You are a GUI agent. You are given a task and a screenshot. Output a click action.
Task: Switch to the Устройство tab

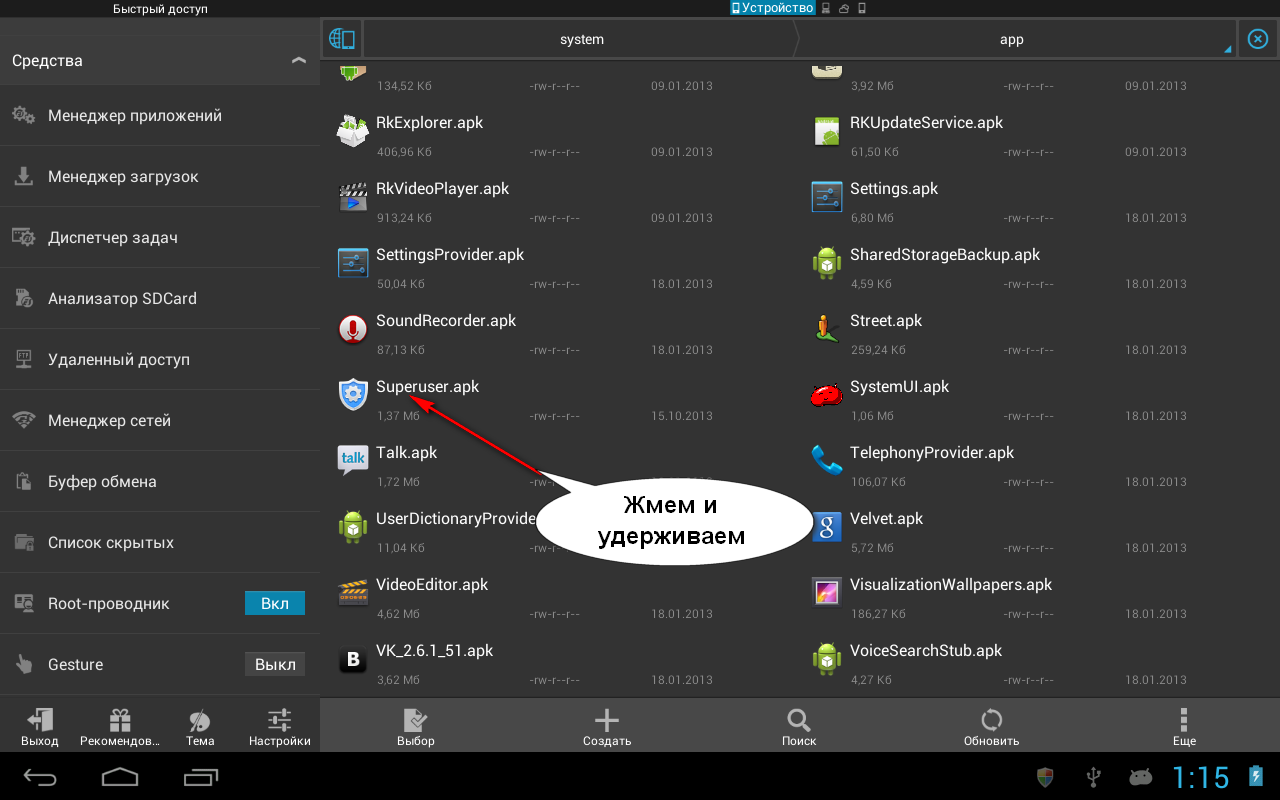tap(772, 8)
